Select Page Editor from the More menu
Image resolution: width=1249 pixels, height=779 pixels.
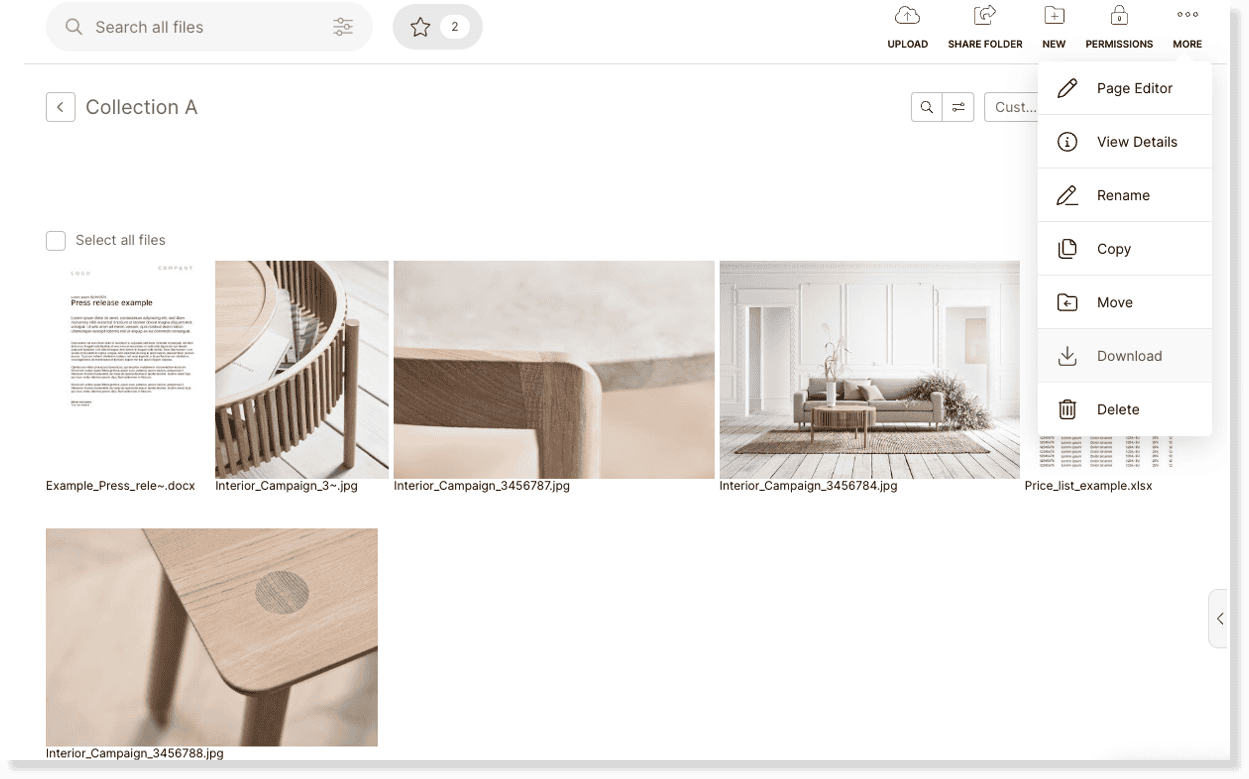coord(1134,88)
